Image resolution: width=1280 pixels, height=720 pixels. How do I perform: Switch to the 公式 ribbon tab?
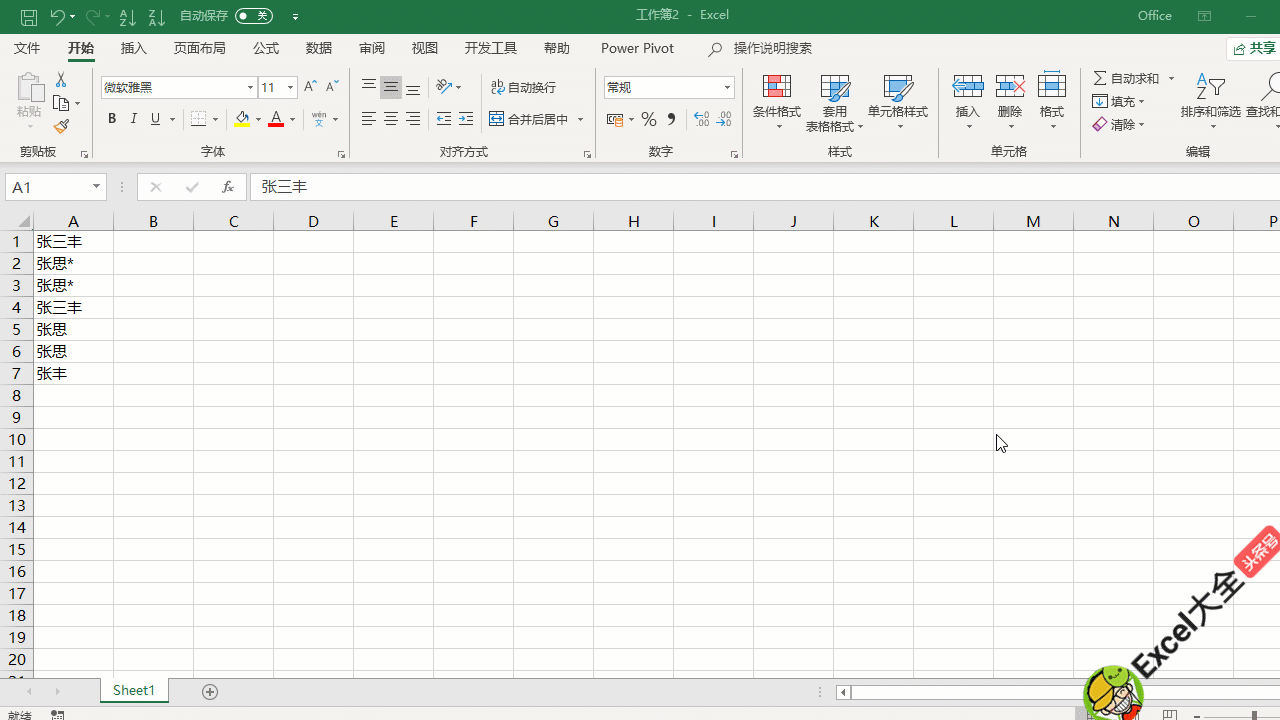tap(266, 48)
